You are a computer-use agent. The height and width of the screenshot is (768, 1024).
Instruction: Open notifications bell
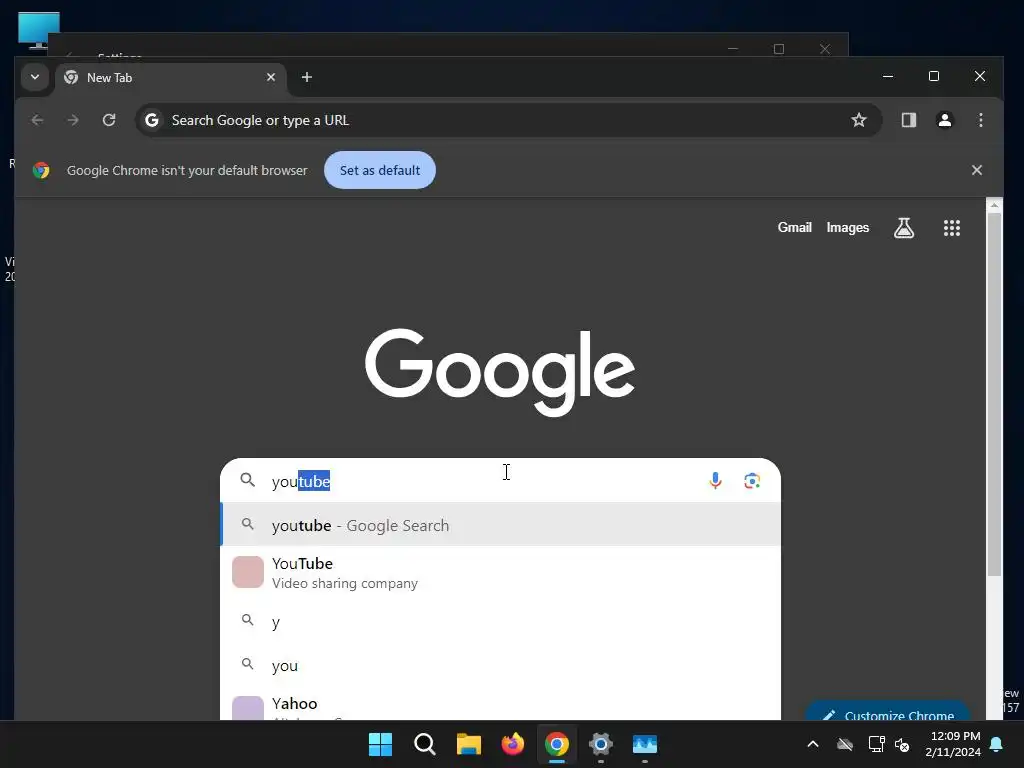point(997,744)
